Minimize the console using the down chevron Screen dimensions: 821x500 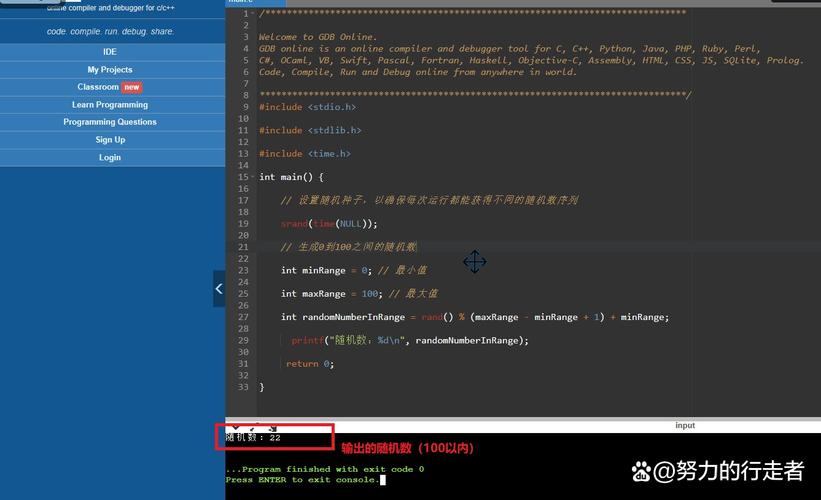235,427
